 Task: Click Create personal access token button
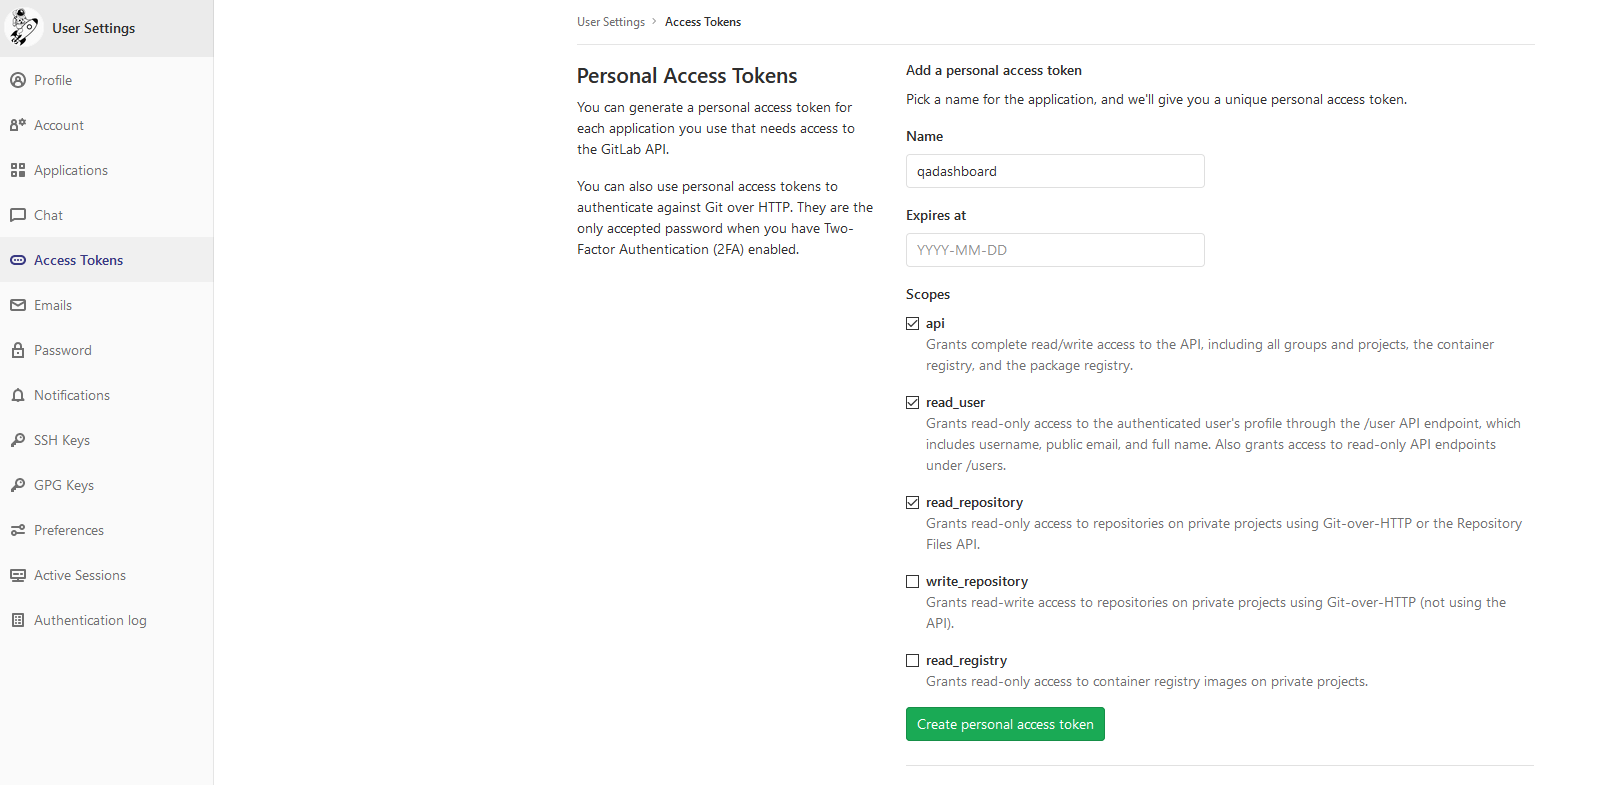point(1005,724)
